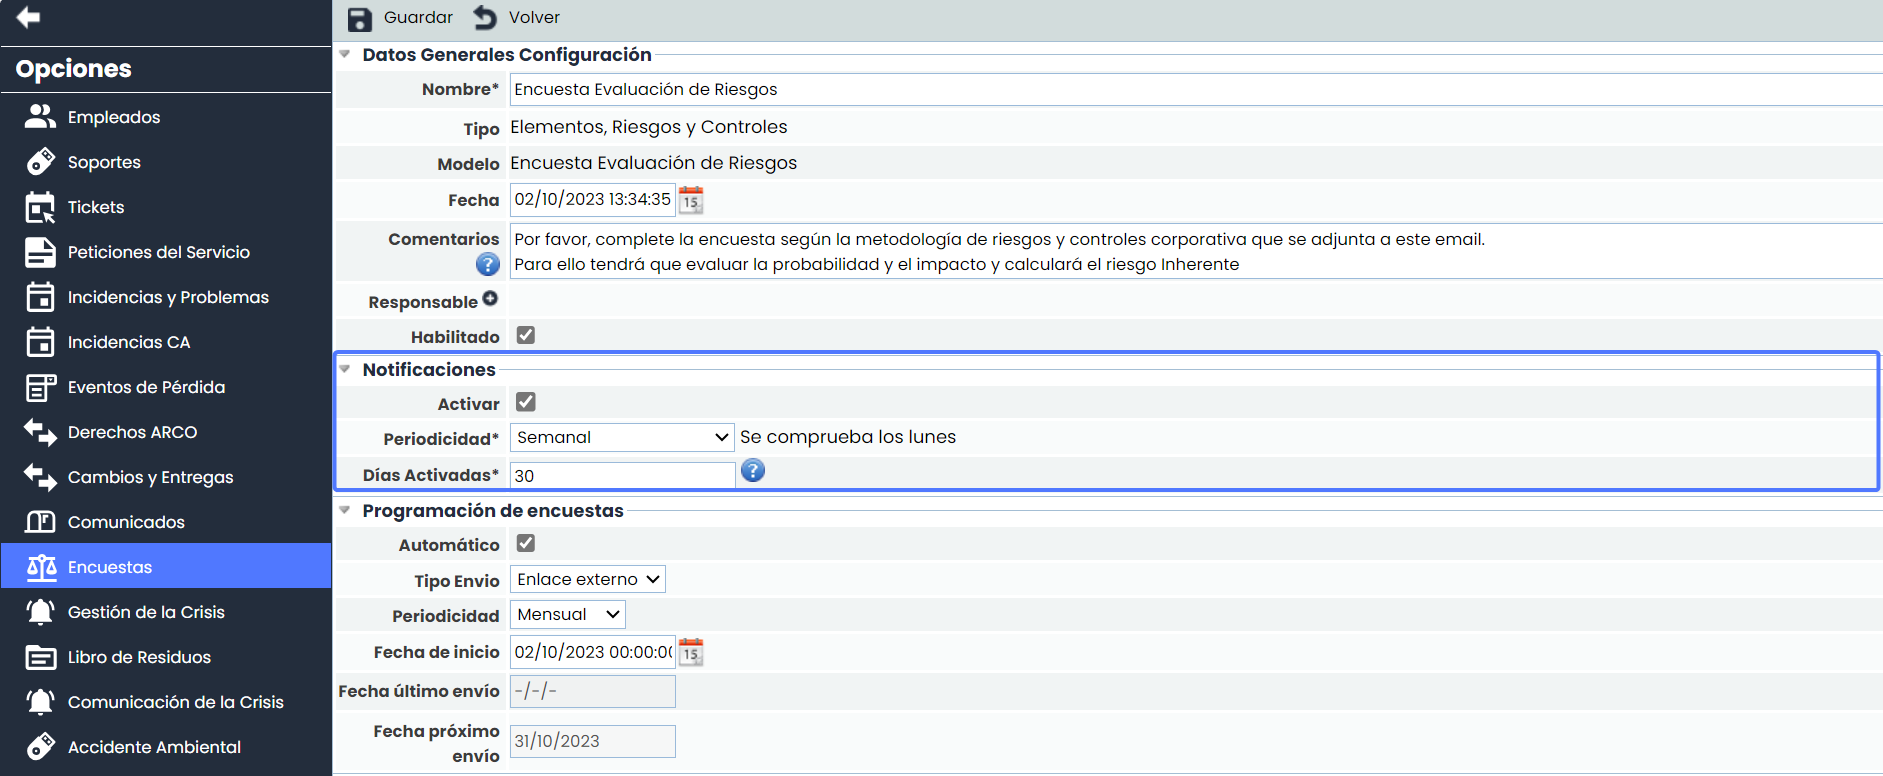1883x776 pixels.
Task: Toggle the Activar notifications checkbox
Action: click(526, 402)
